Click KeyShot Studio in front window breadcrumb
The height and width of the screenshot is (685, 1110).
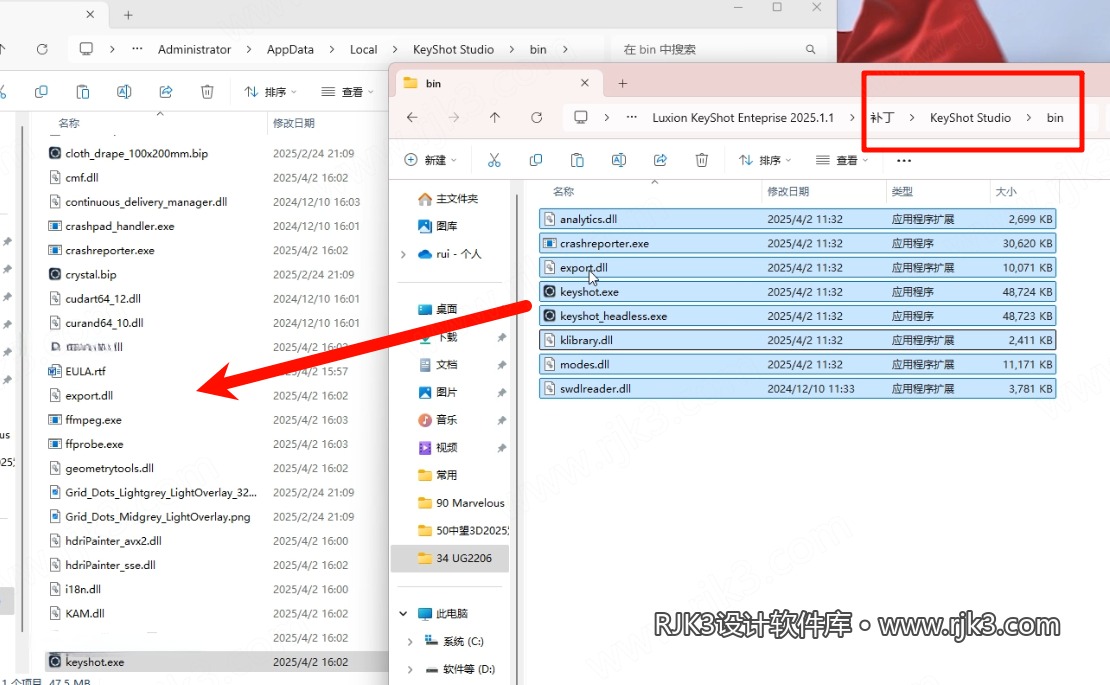970,117
